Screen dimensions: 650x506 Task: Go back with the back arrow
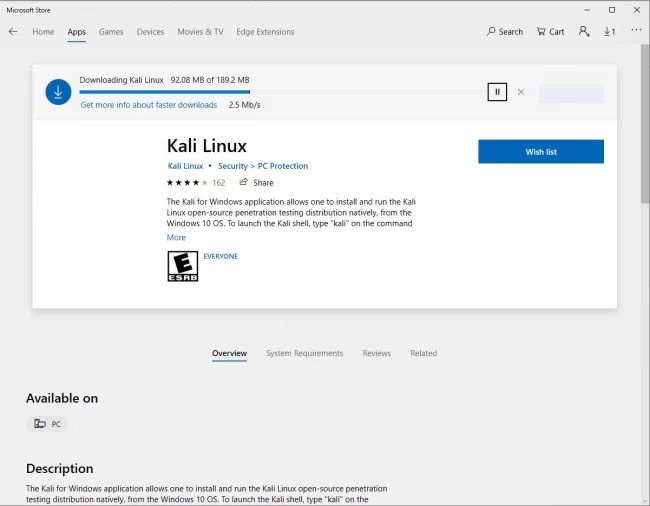(x=13, y=31)
